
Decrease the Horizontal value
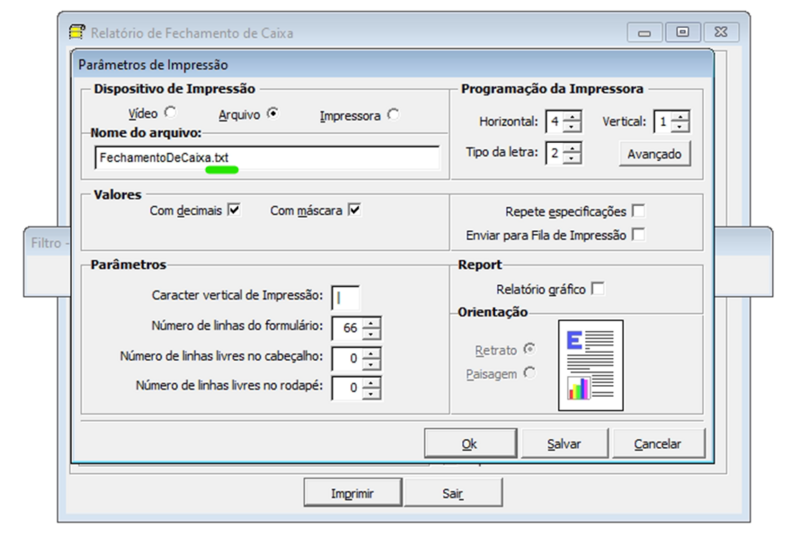pyautogui.click(x=572, y=127)
